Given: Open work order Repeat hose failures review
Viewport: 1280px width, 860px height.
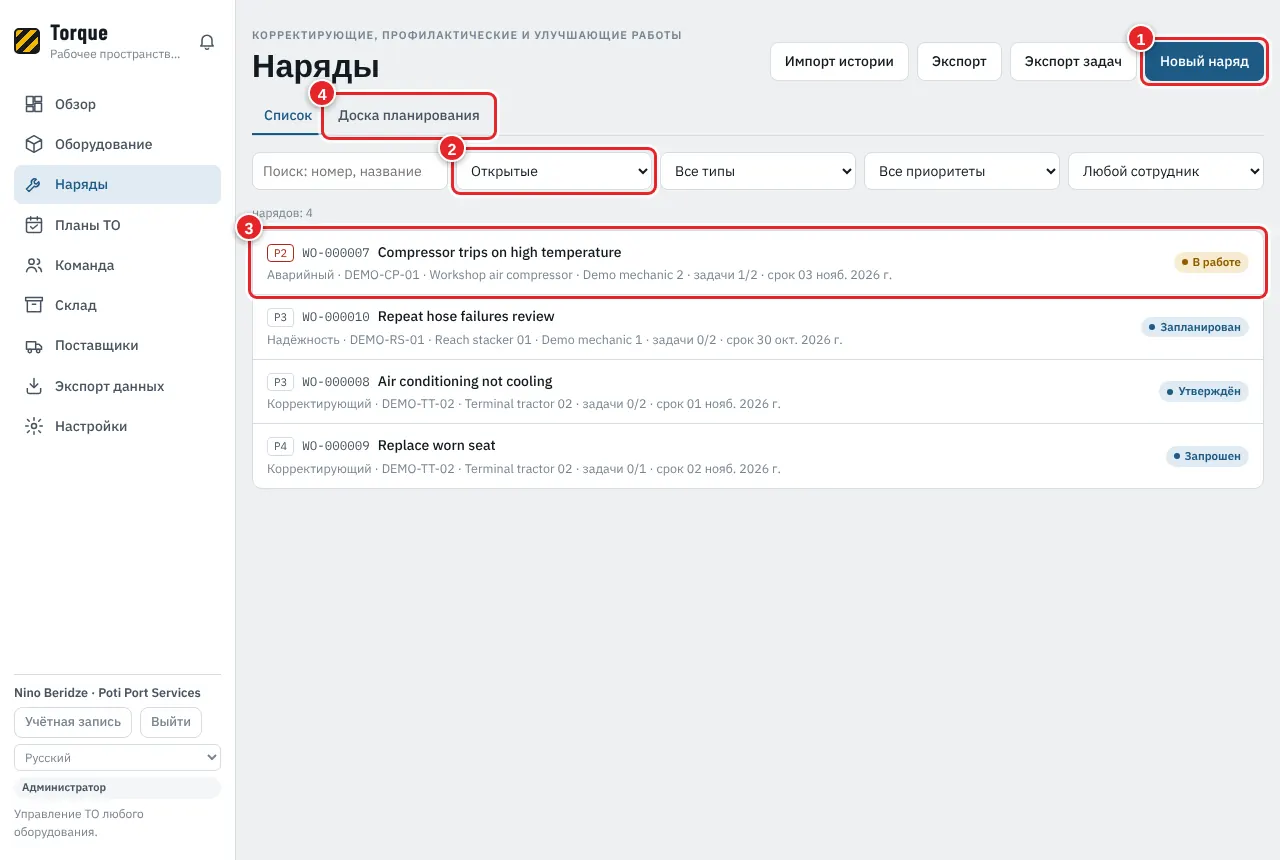Looking at the screenshot, I should [x=758, y=327].
